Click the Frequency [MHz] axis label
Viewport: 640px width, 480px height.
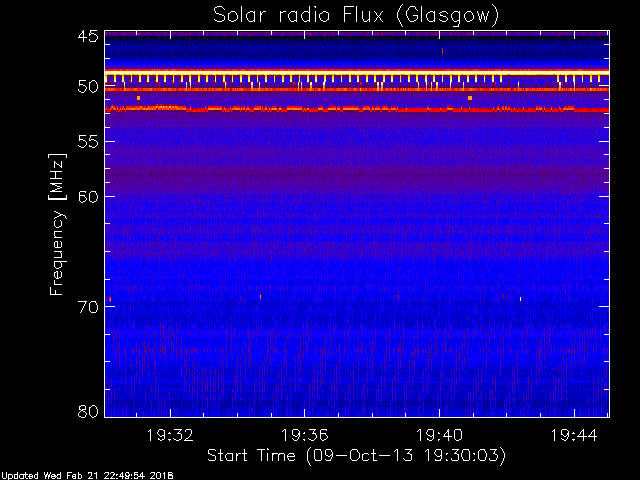coord(57,224)
